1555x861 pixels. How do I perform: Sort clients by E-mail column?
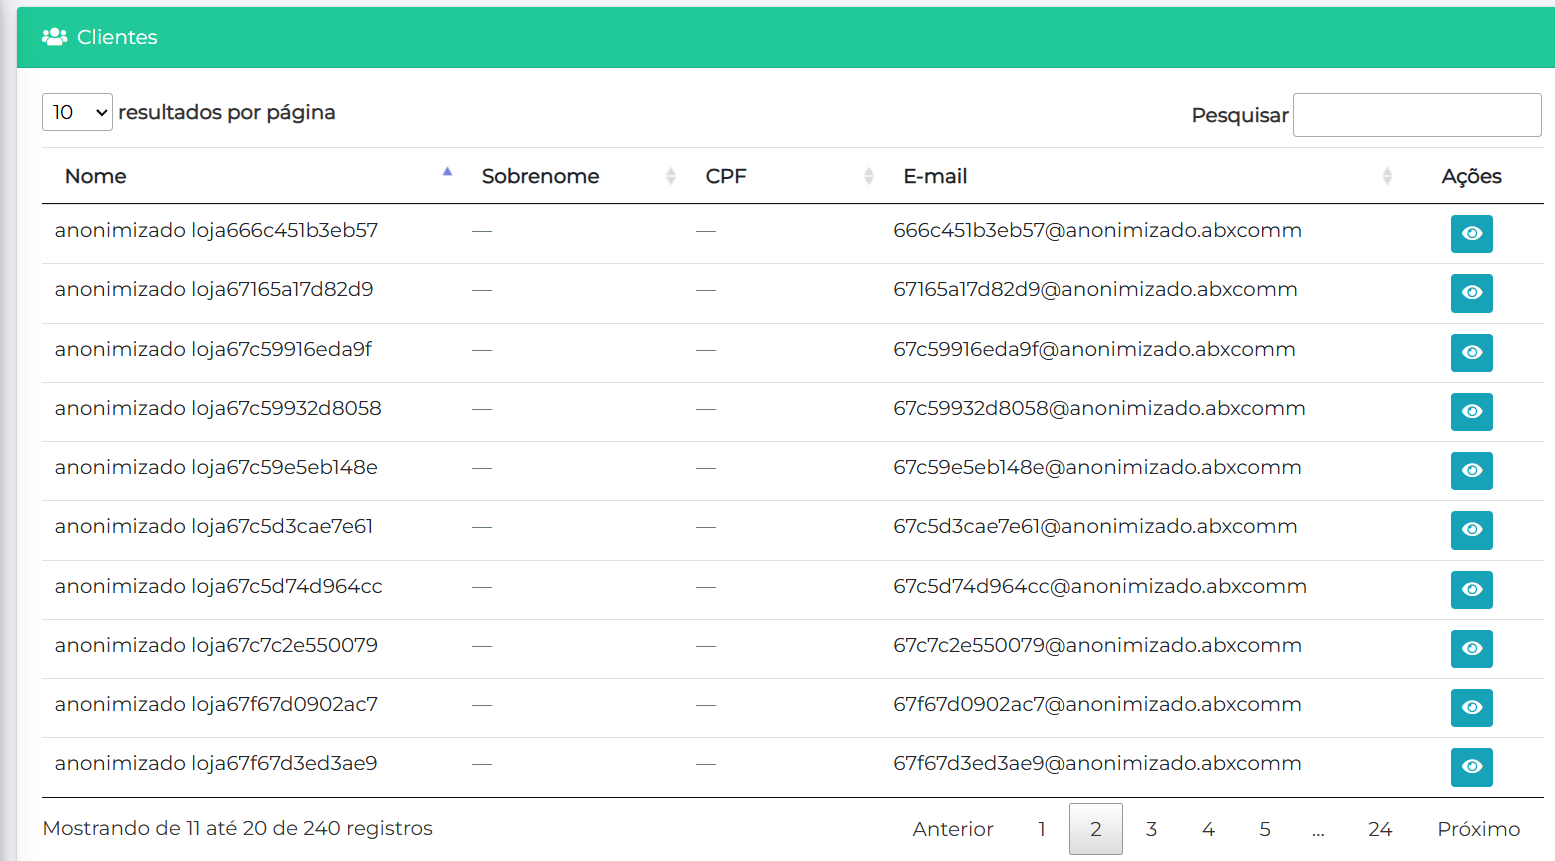coord(935,176)
